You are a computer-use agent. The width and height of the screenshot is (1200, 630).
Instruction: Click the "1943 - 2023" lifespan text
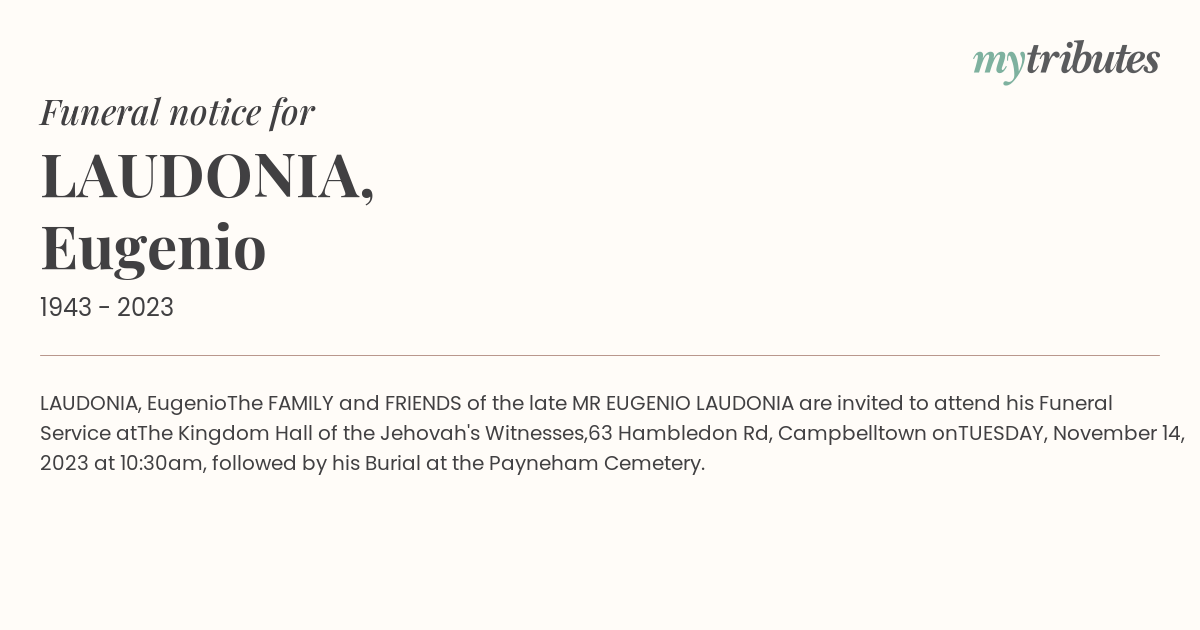107,308
